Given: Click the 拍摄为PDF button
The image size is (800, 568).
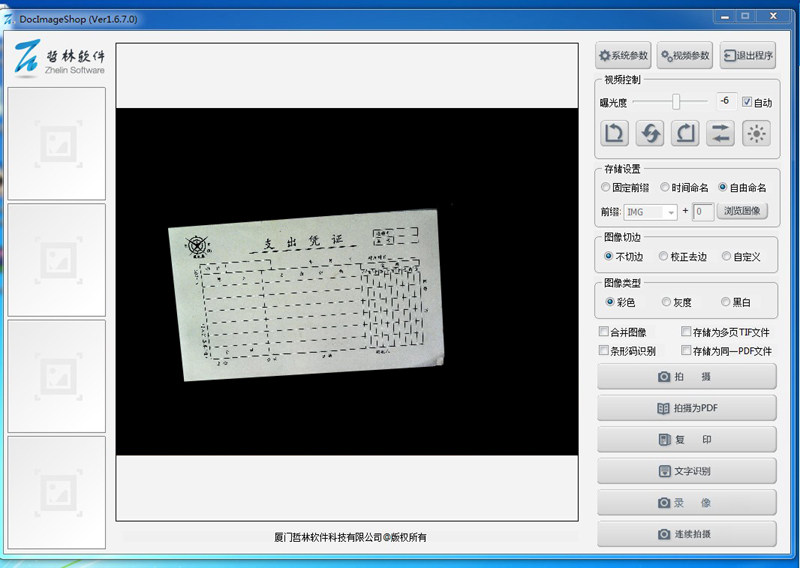Looking at the screenshot, I should coord(687,408).
